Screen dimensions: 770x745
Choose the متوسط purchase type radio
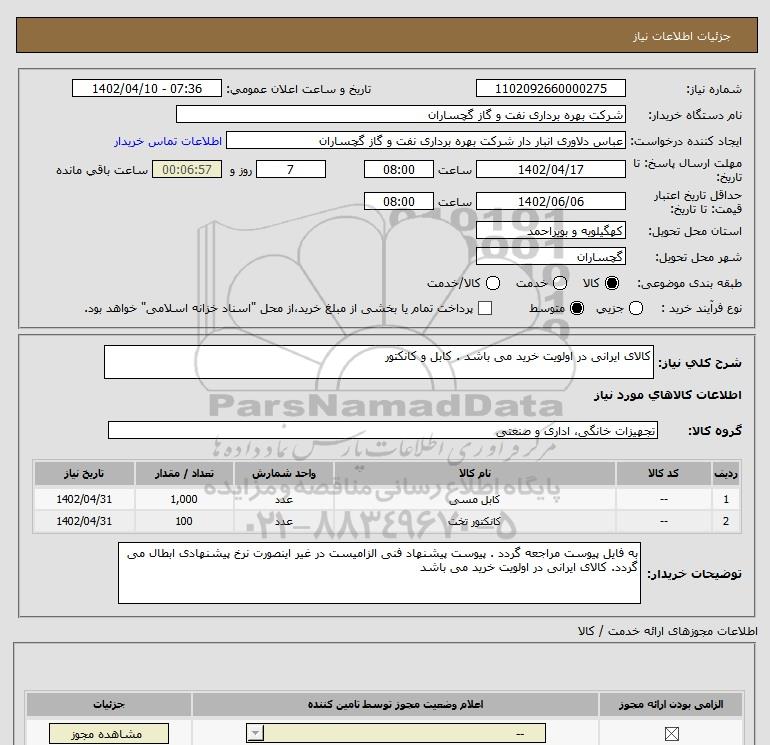[577, 308]
